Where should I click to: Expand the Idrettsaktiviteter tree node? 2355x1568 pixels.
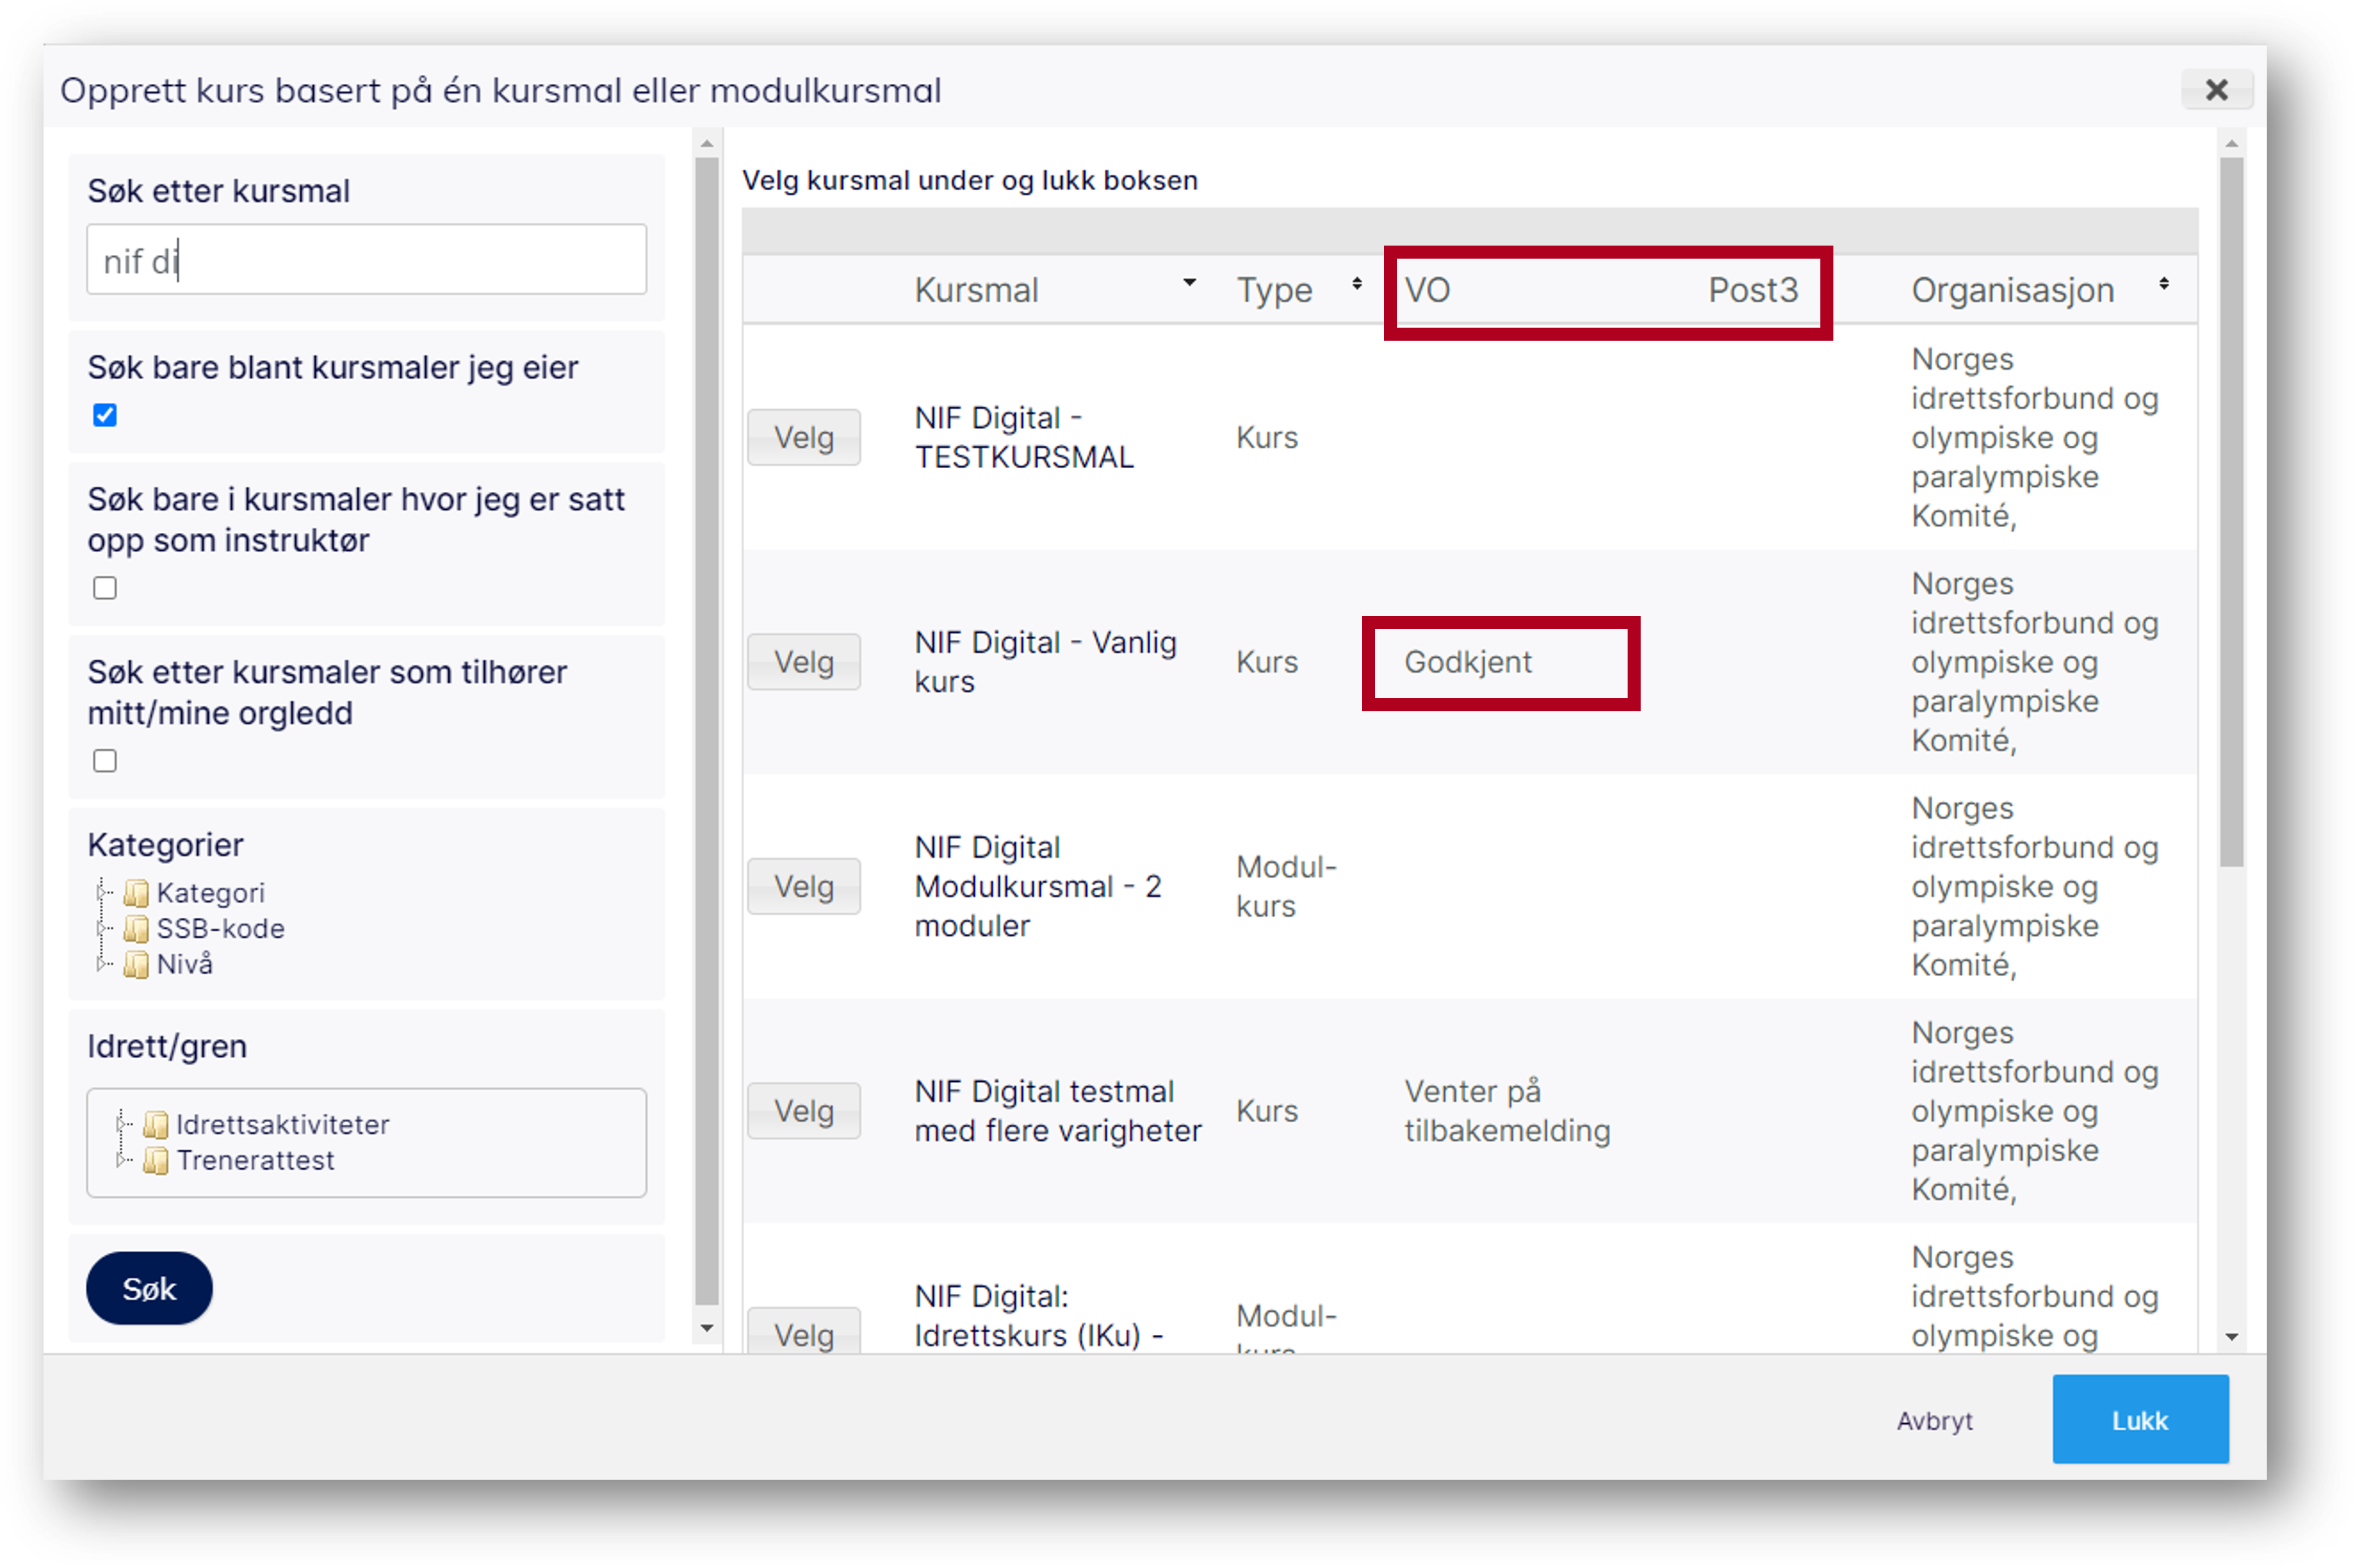[x=122, y=1124]
